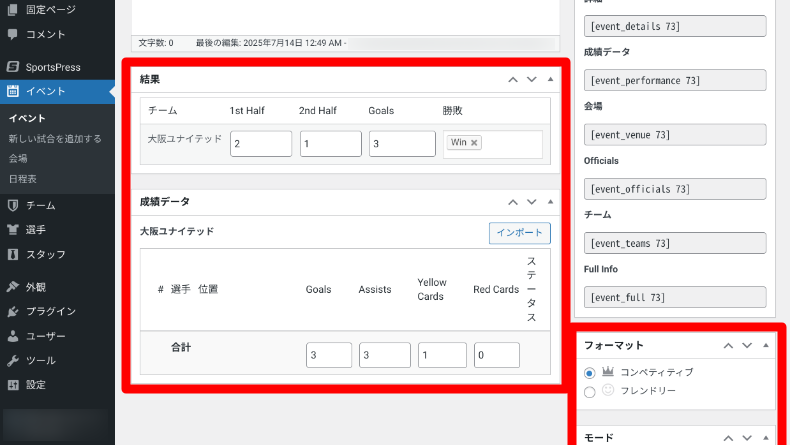Open 新しい試合を追加する submenu item
This screenshot has width=790, height=445.
click(x=55, y=139)
